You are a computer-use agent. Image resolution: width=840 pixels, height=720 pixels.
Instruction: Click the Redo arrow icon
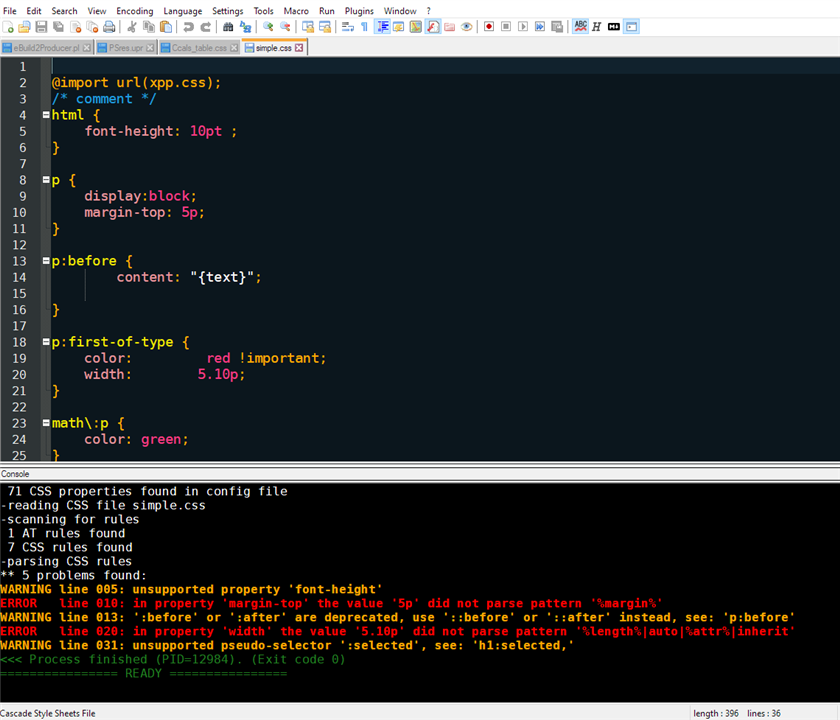click(x=206, y=27)
